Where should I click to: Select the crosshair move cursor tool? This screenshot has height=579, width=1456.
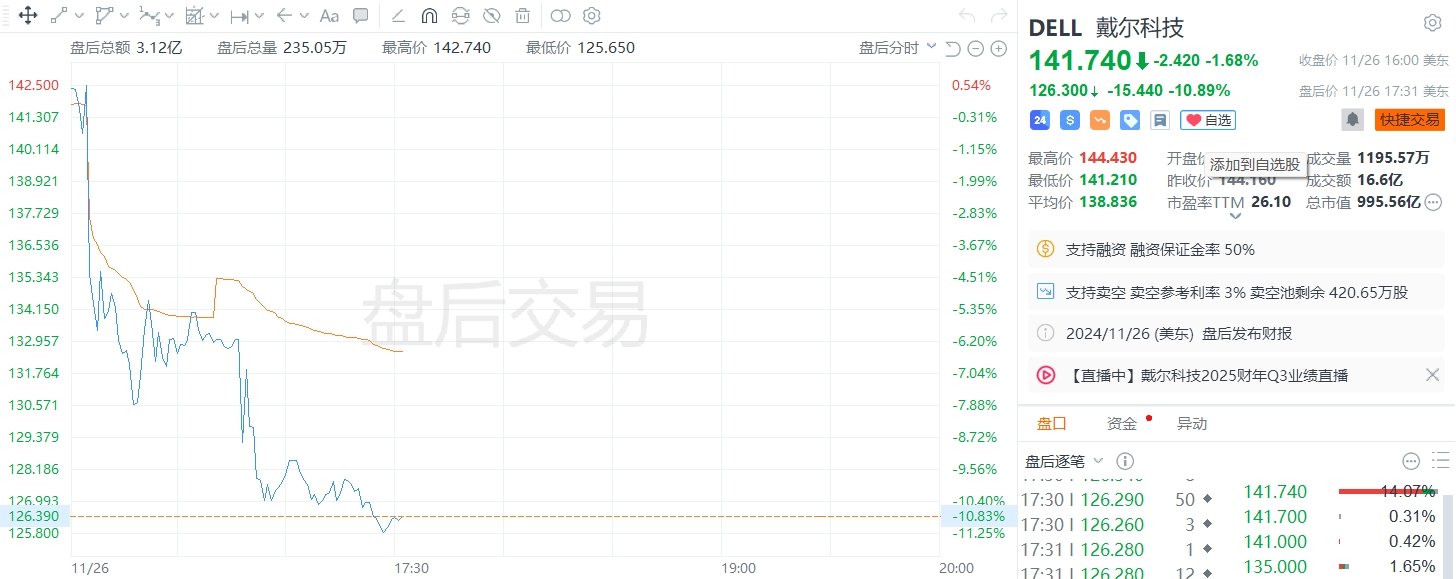tap(28, 16)
